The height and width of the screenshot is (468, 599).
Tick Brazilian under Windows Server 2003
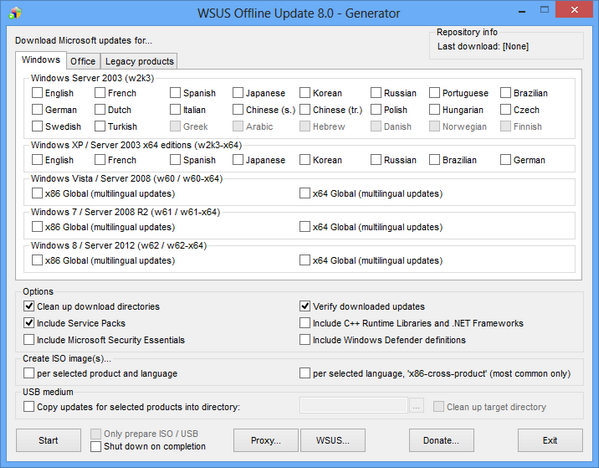505,93
